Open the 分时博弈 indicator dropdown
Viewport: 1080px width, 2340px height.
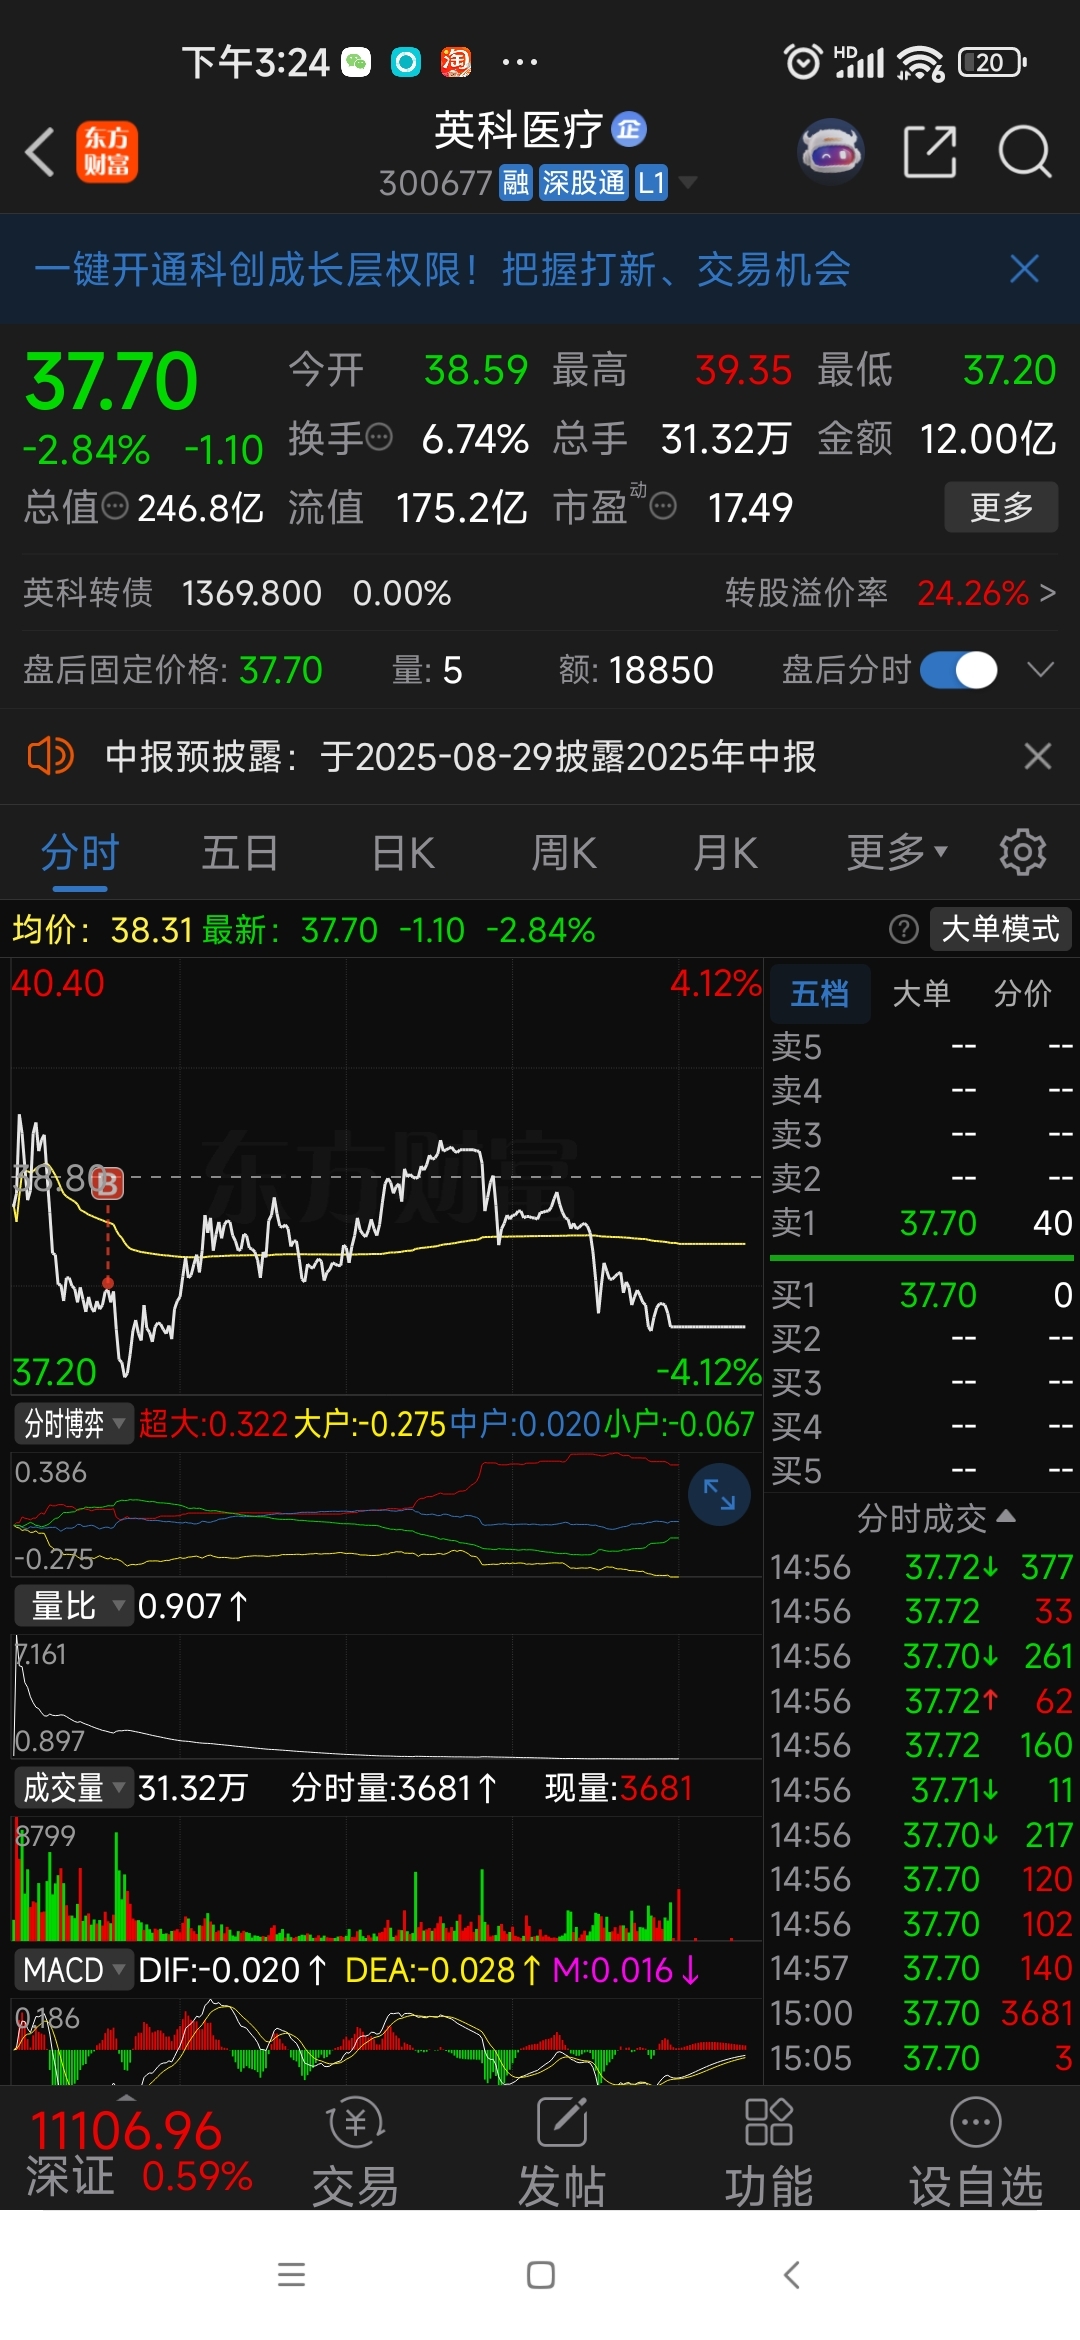[x=74, y=1422]
